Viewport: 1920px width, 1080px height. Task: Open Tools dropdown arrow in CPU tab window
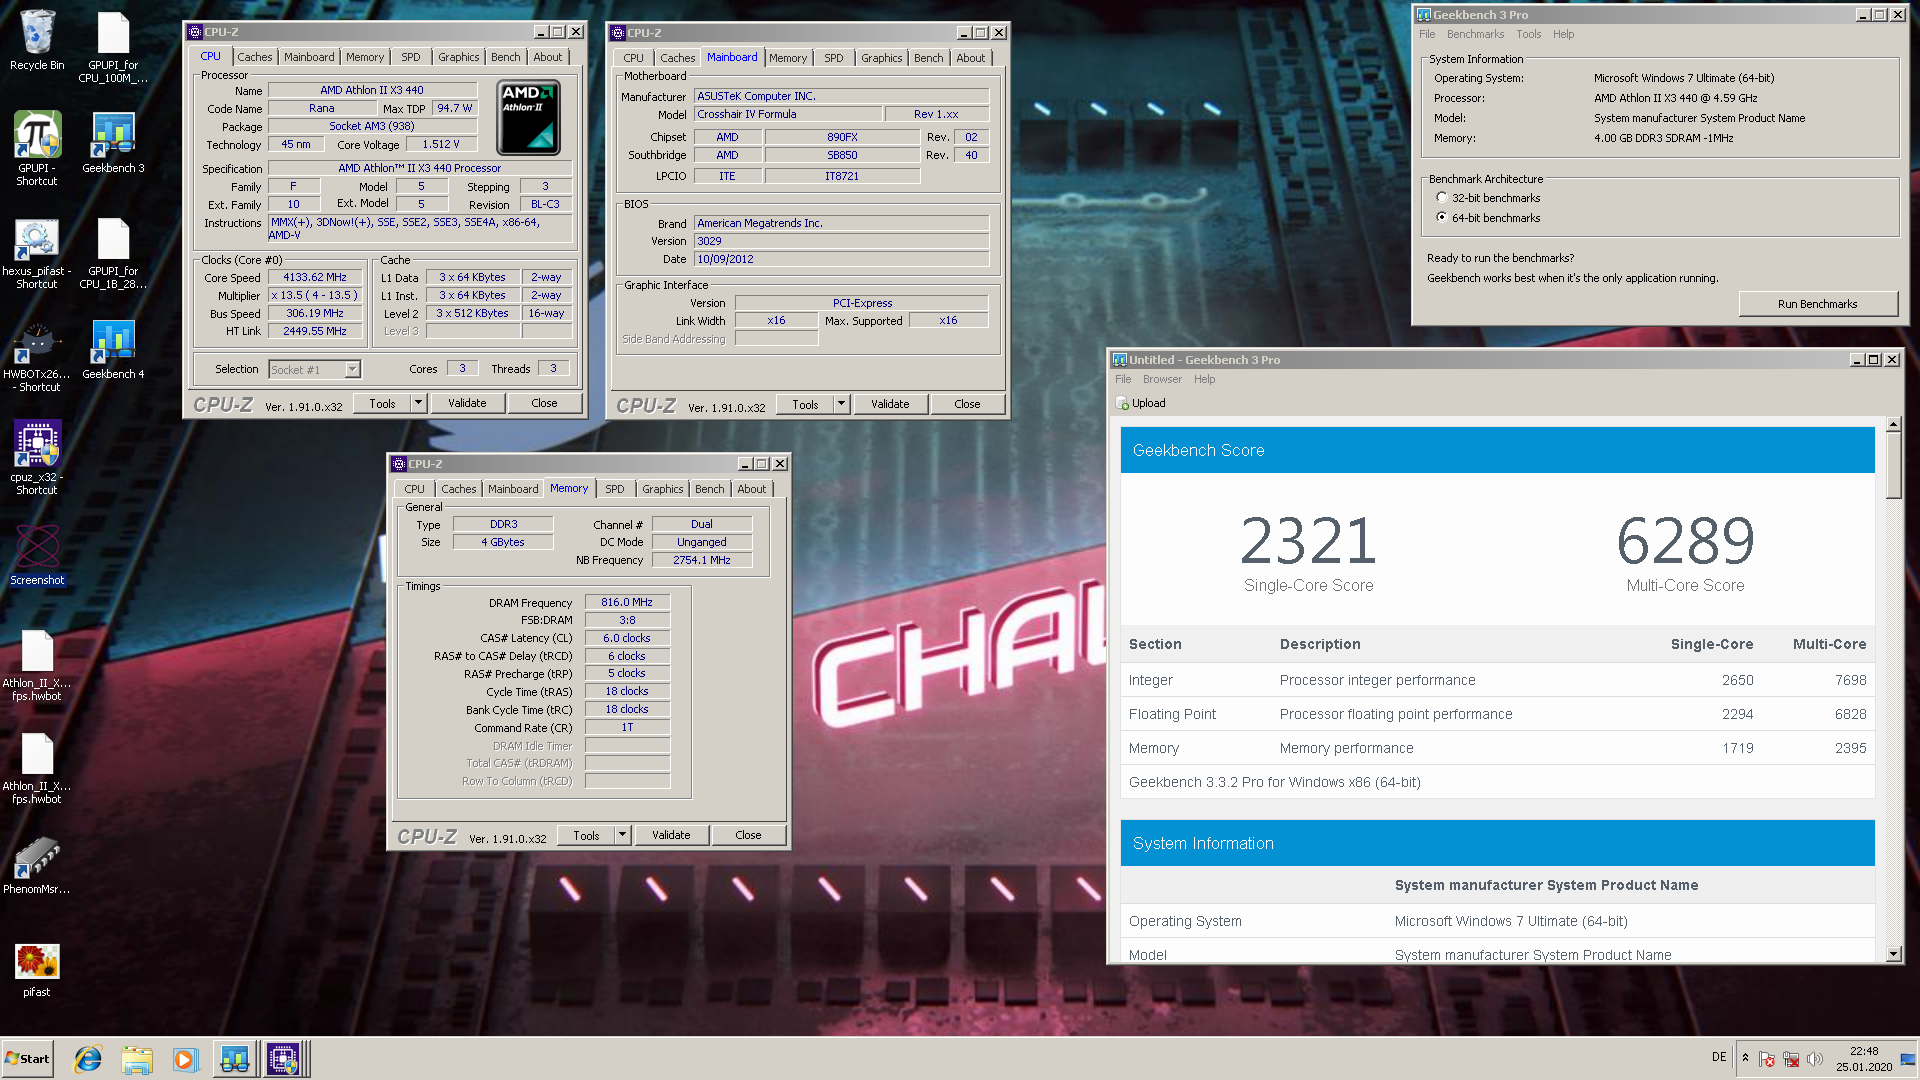pos(419,403)
